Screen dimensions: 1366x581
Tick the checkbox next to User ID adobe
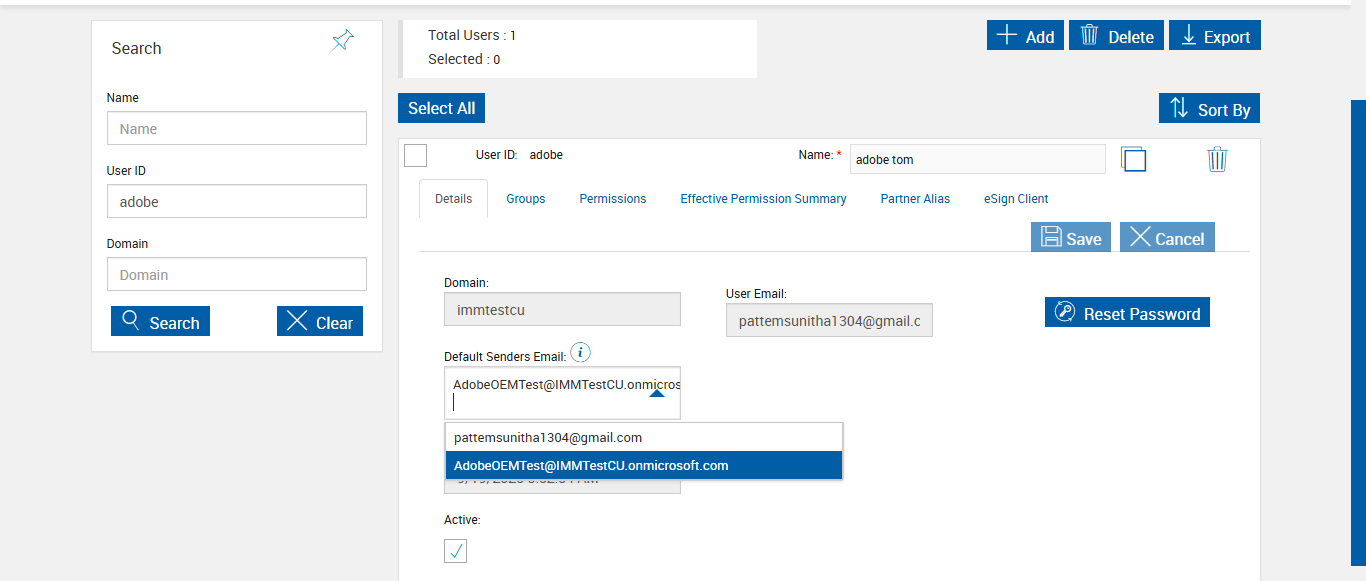click(x=415, y=155)
